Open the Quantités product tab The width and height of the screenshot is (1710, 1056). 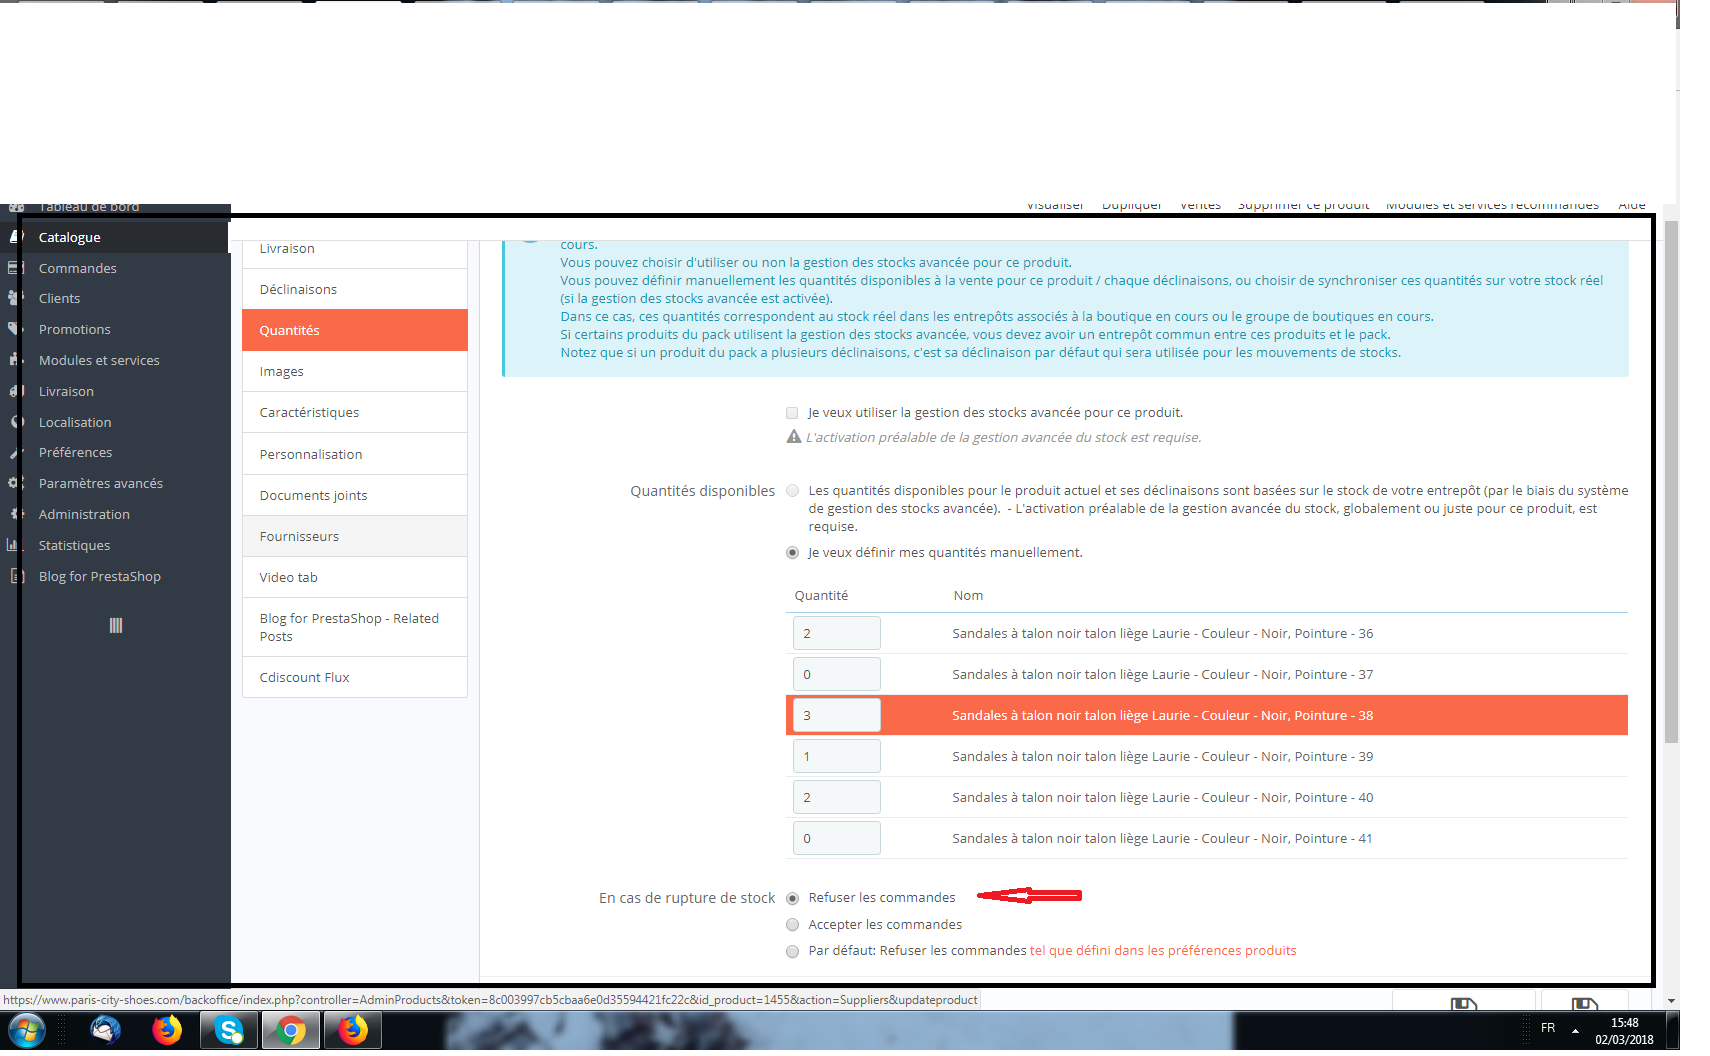coord(355,330)
